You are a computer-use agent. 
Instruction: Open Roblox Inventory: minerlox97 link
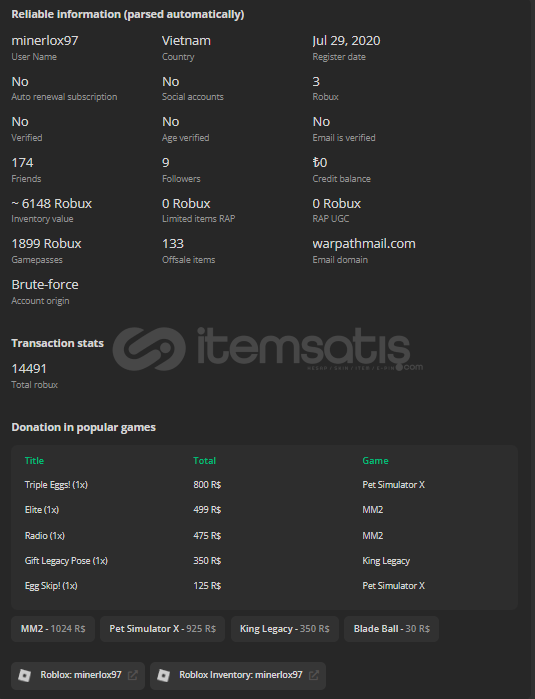(x=238, y=675)
